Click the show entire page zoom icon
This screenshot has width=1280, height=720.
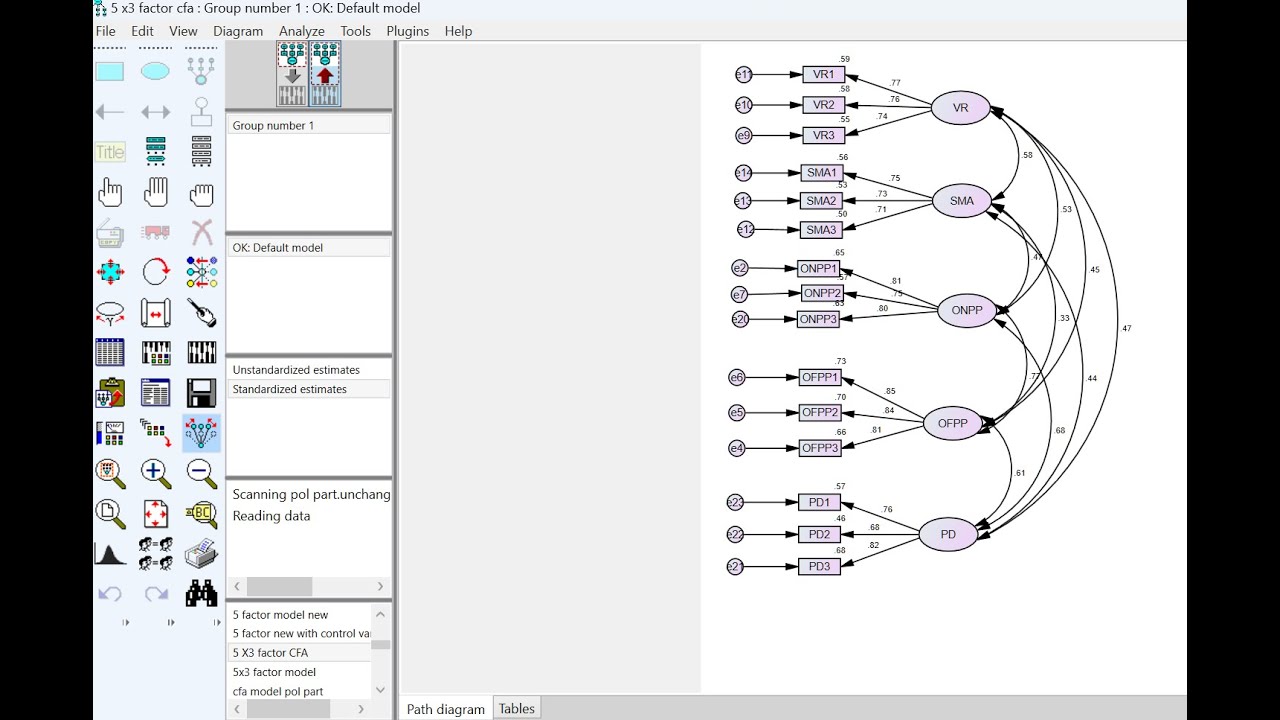[110, 513]
